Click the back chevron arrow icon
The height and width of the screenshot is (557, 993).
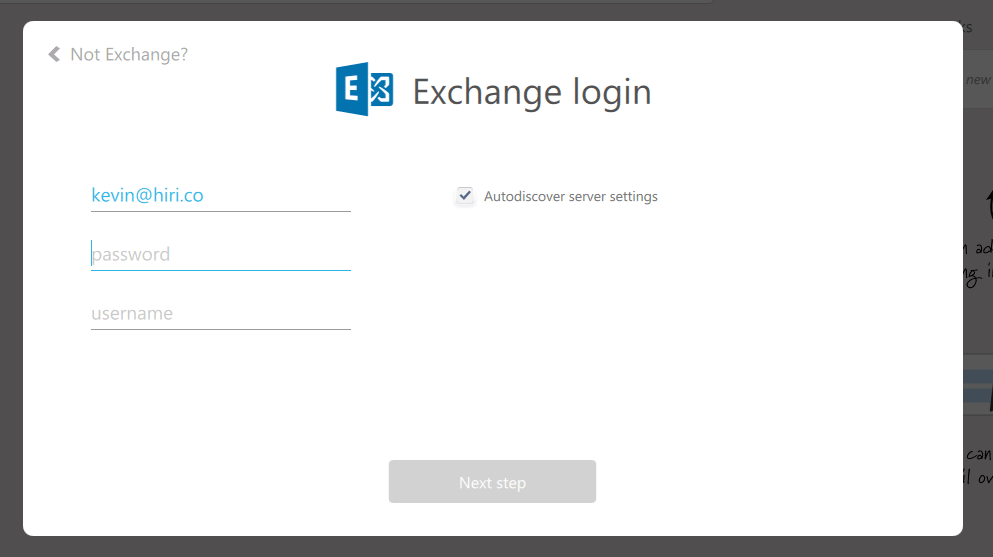tap(54, 54)
